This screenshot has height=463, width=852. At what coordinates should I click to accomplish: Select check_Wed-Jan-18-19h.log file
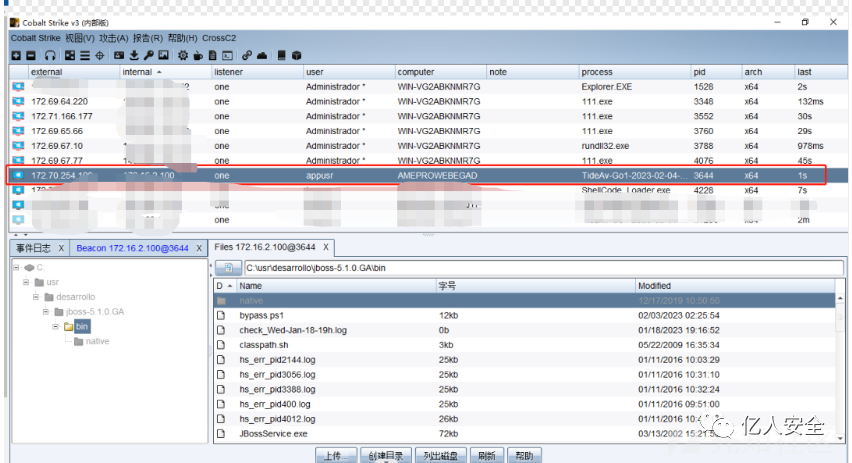[x=524, y=330]
